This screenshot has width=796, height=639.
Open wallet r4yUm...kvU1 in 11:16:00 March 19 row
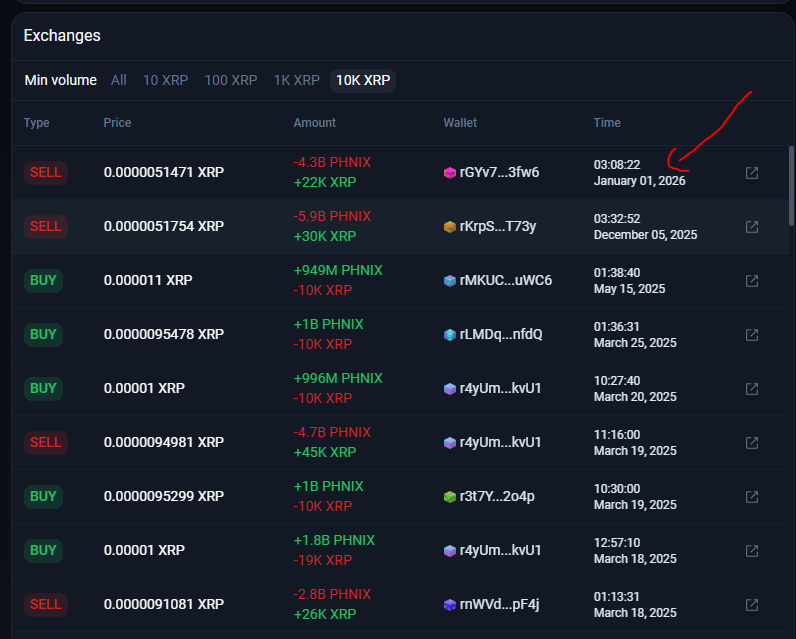501,443
